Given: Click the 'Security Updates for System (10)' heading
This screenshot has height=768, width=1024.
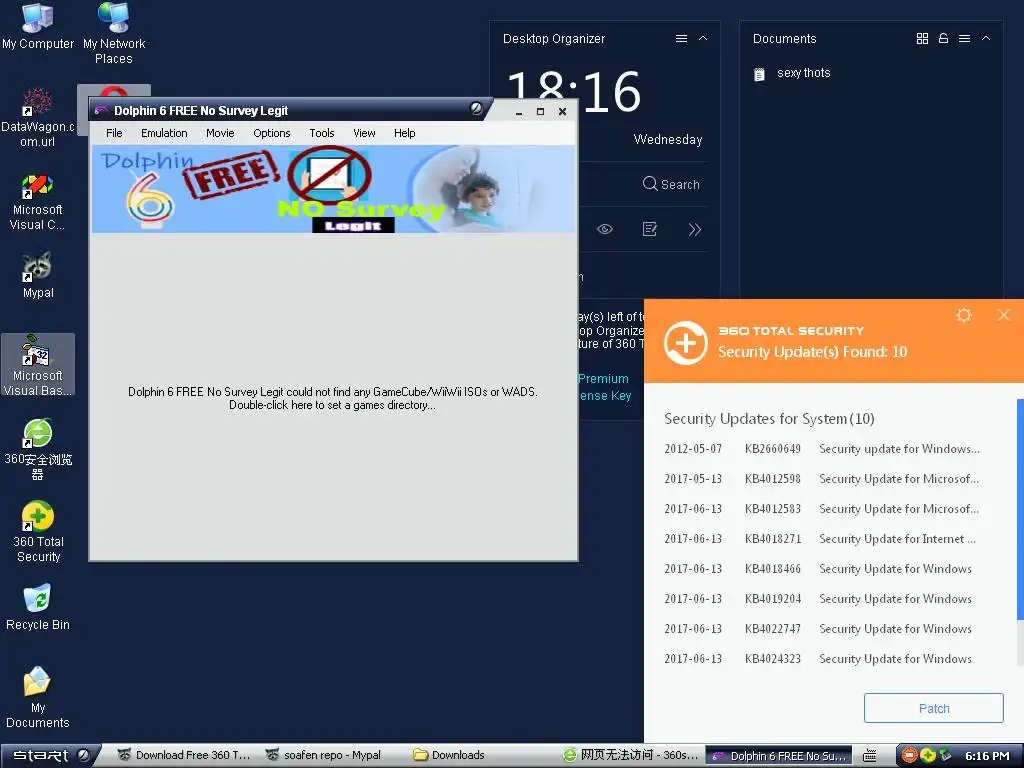Looking at the screenshot, I should 769,419.
